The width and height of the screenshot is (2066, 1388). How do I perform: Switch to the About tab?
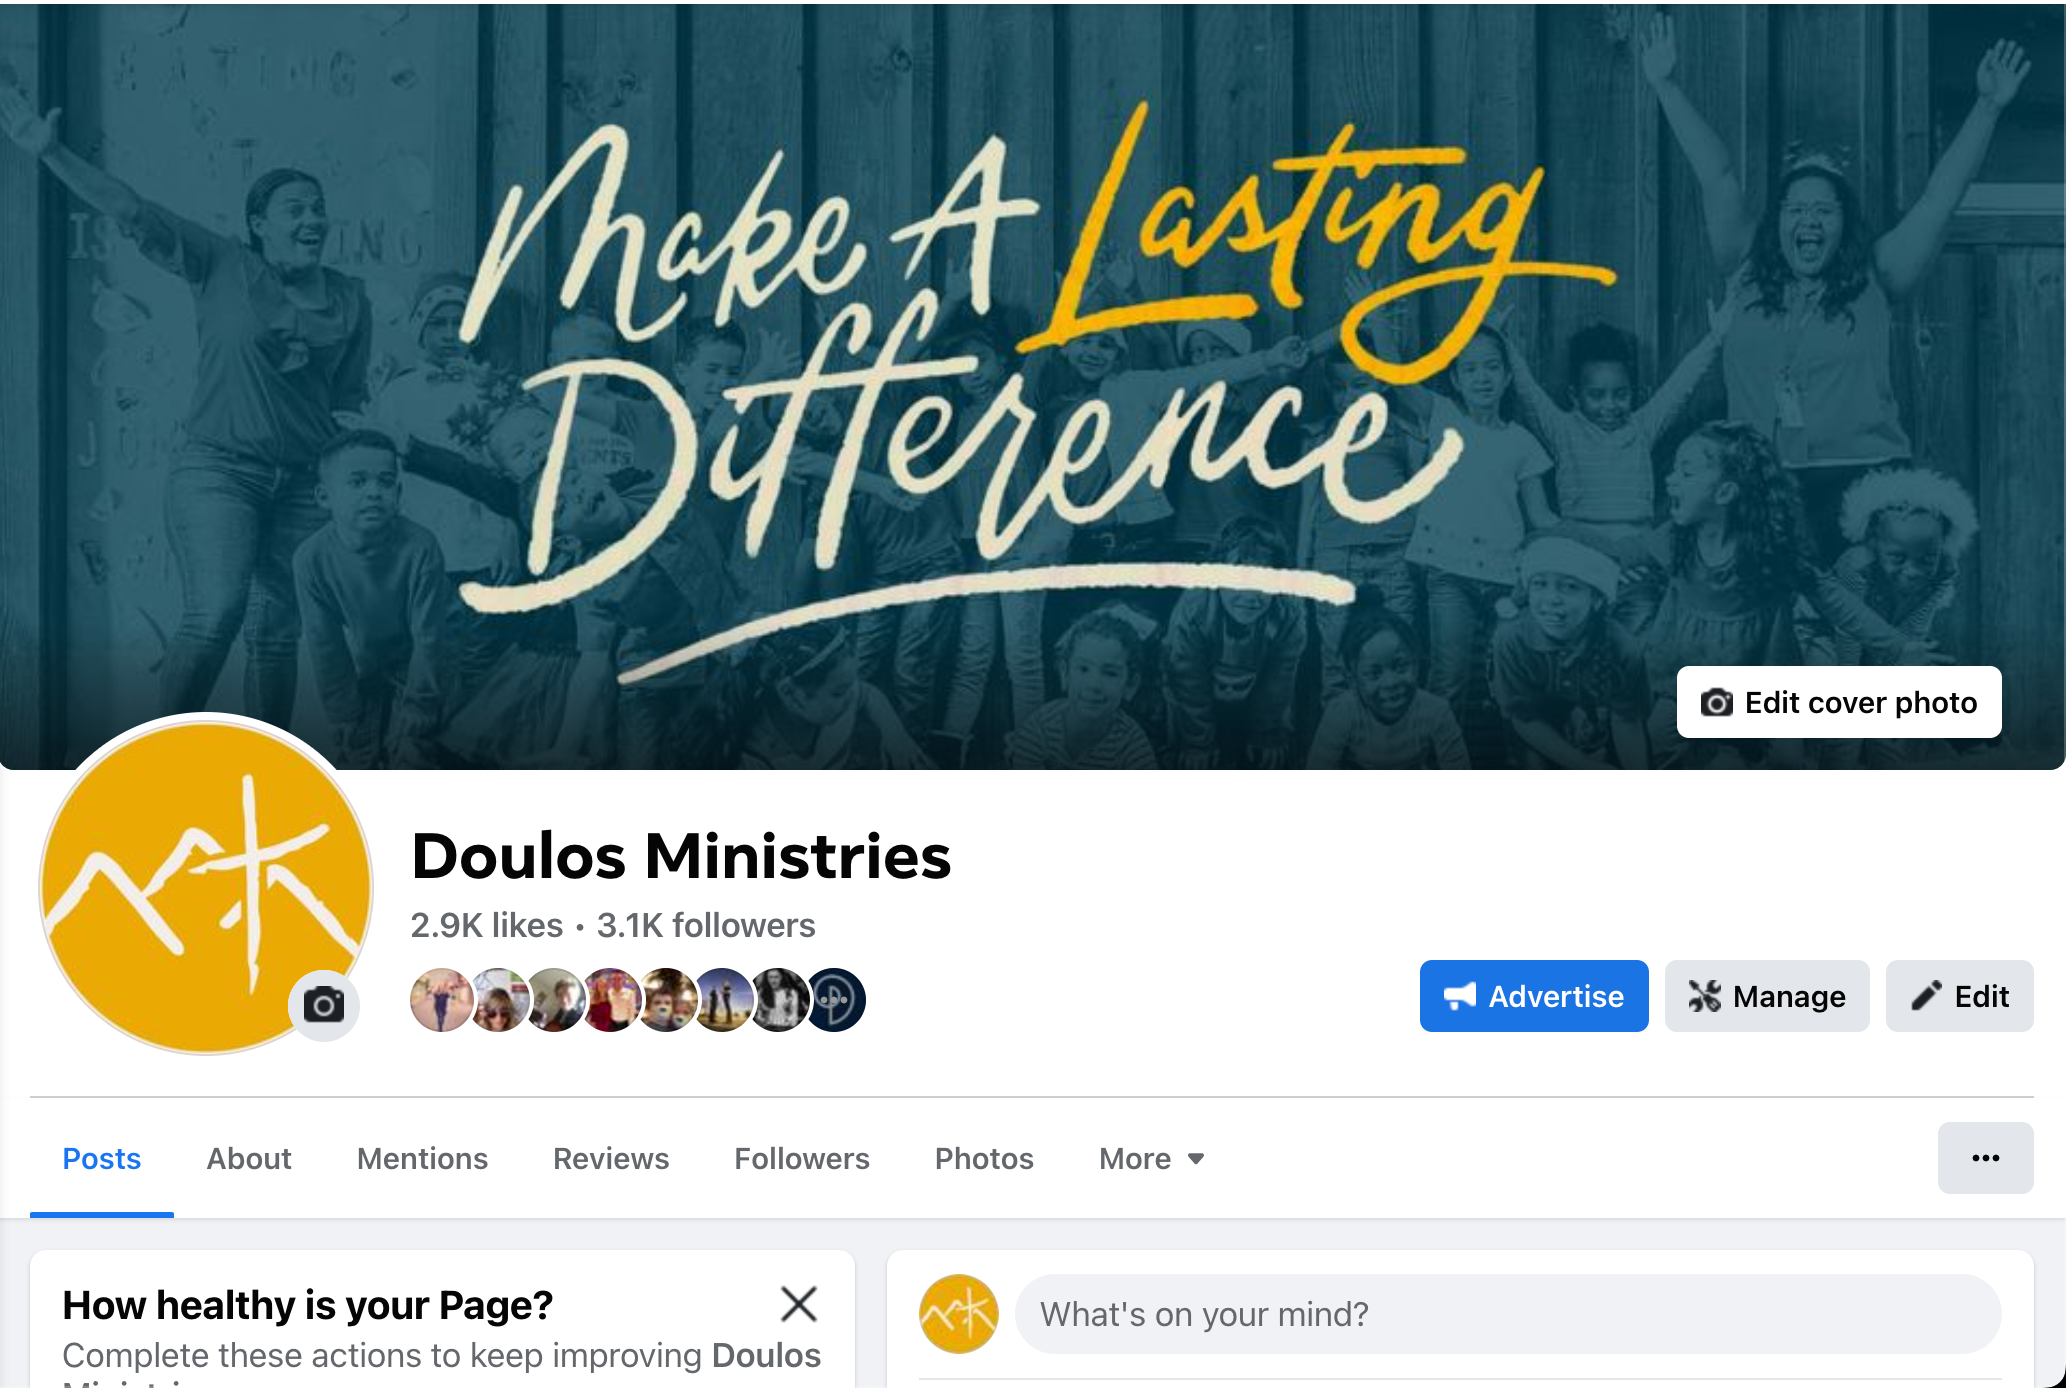(249, 1158)
